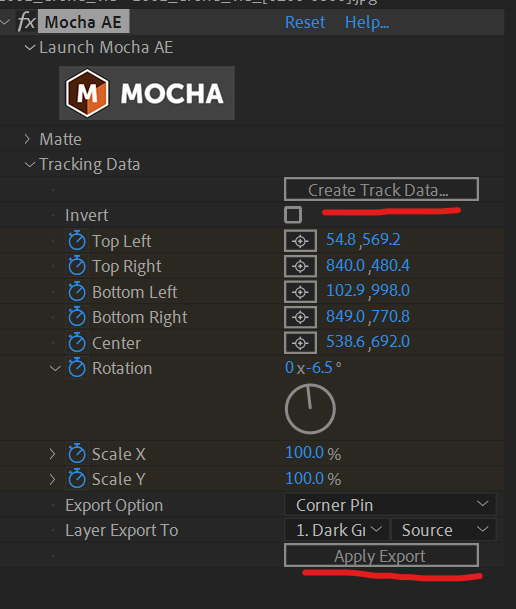Click Scale Y value 100.0
The image size is (516, 609).
304,478
